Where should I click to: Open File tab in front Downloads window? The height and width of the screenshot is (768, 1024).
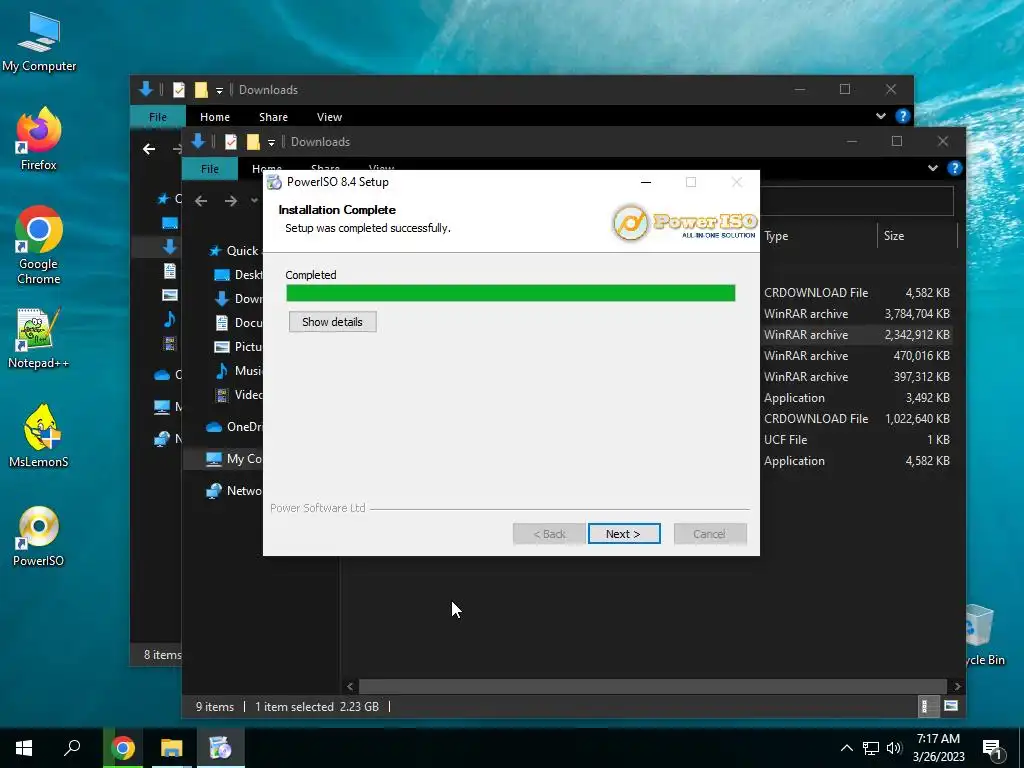(210, 168)
